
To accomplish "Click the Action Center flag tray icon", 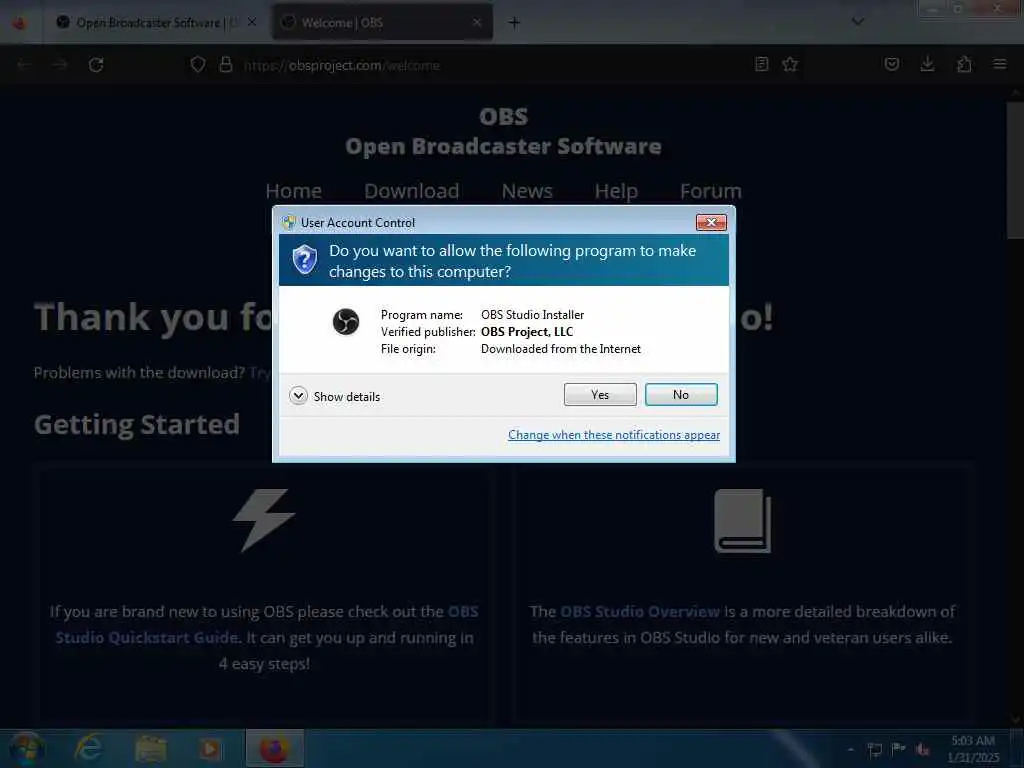I will click(x=899, y=748).
